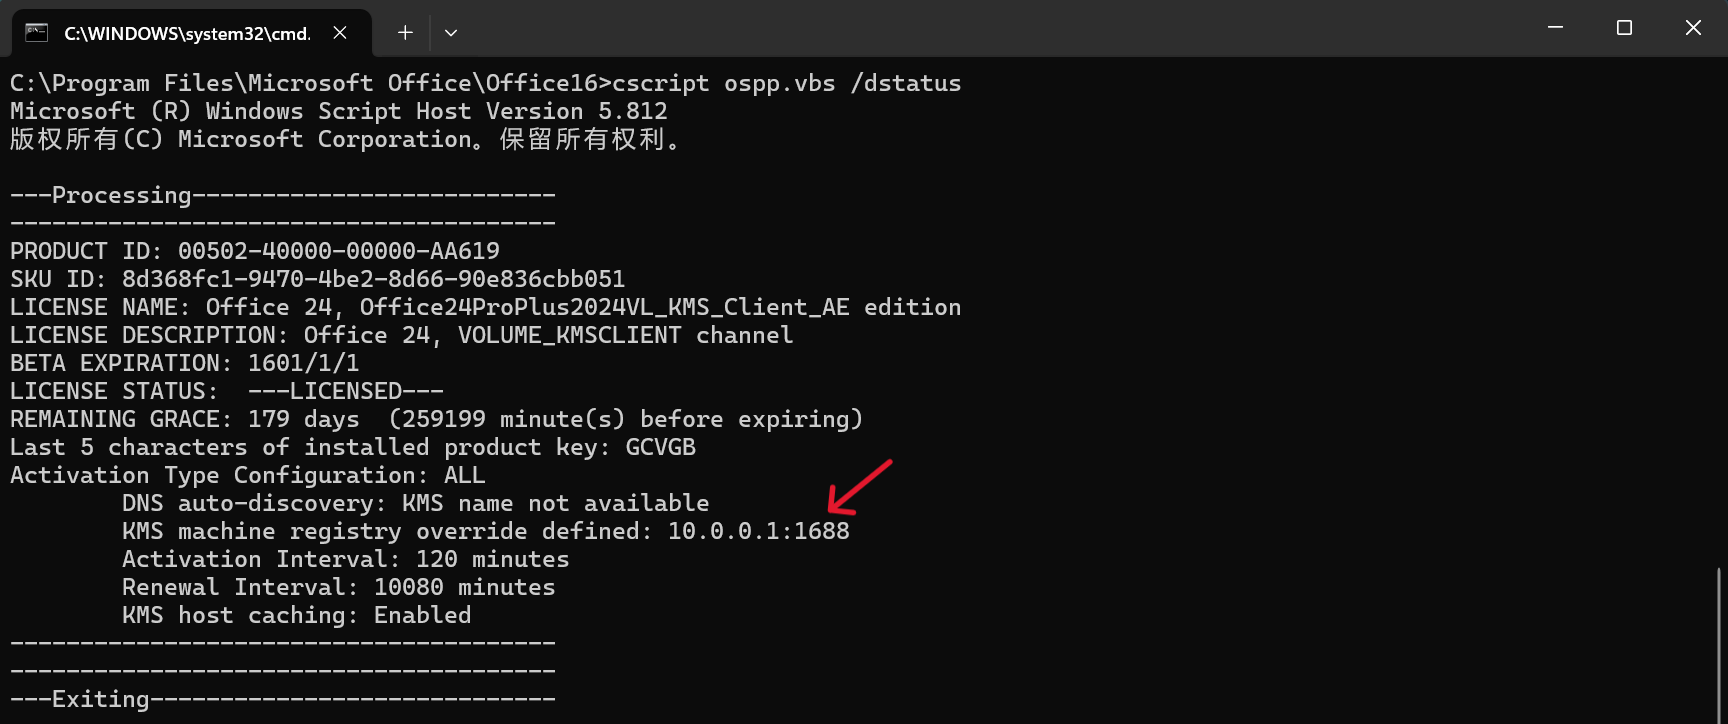Click the ---Exiting--- line
The image size is (1728, 724).
(283, 699)
